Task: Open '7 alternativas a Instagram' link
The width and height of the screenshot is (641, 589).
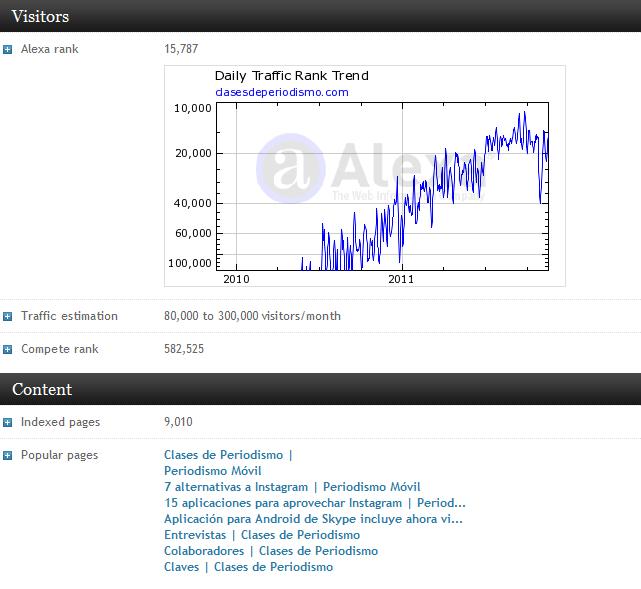Action: [292, 487]
